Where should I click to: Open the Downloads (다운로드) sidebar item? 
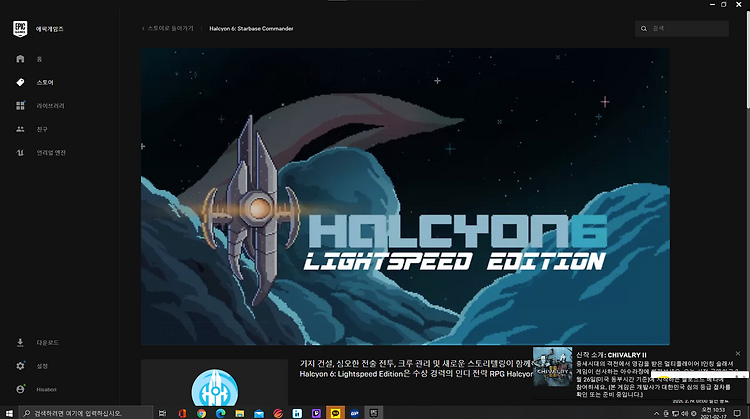(47, 342)
